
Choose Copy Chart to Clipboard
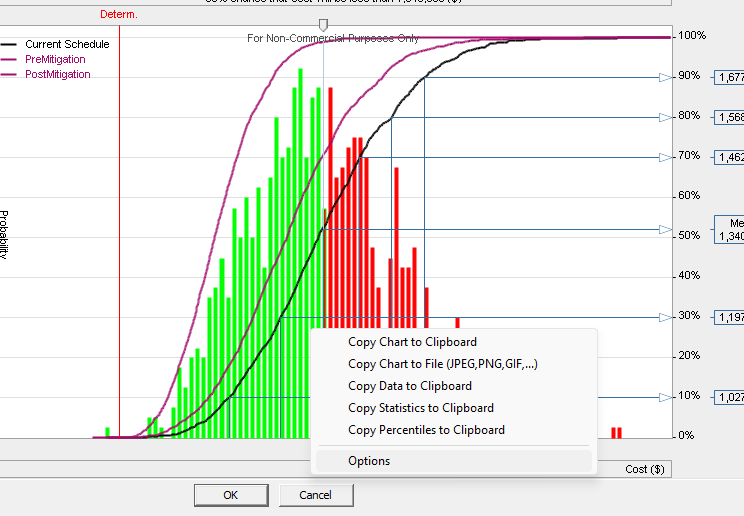[412, 342]
